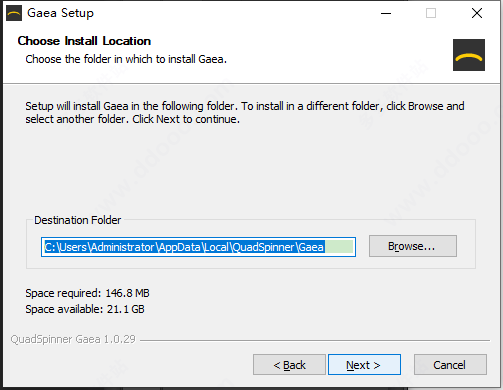
Task: Close the Gaea Setup dialog
Action: tap(477, 13)
